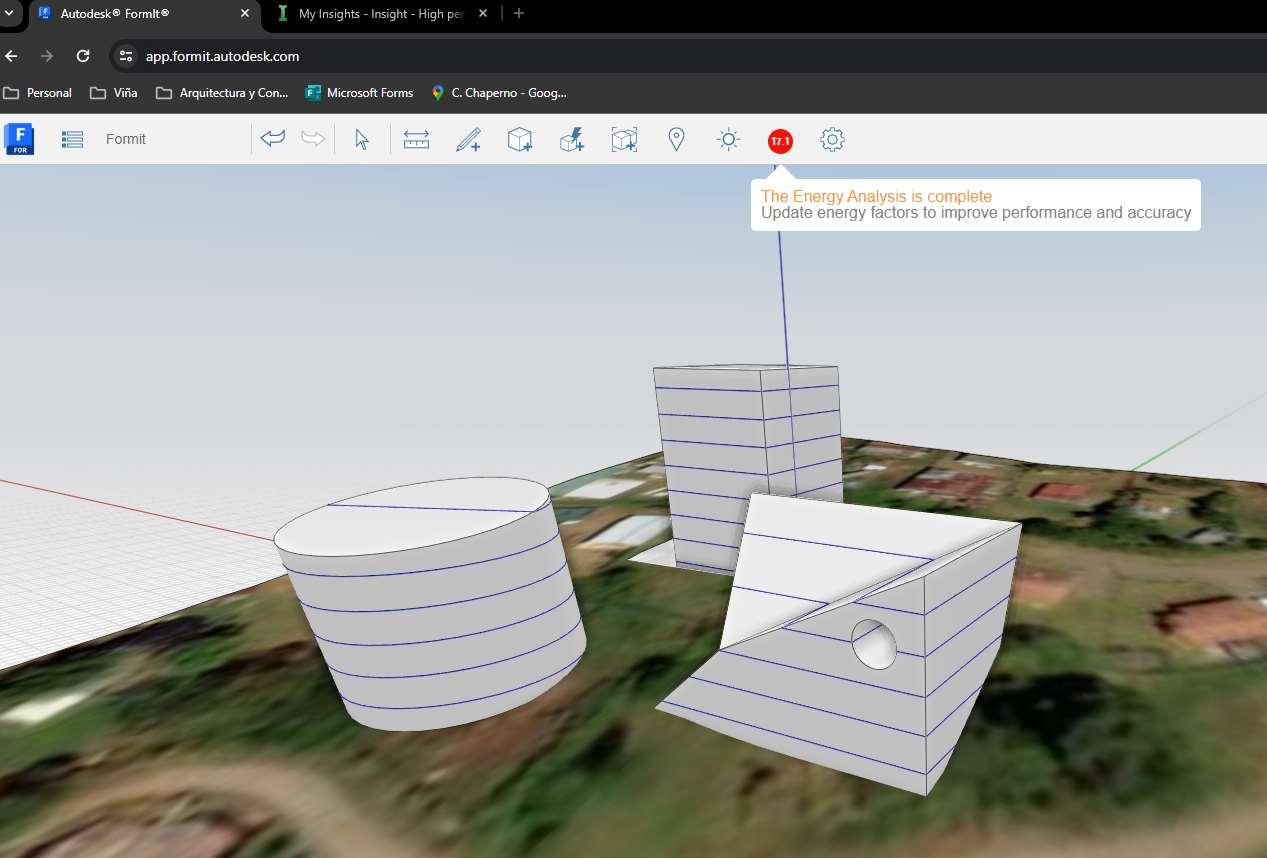
Task: Open the Sketch pencil tool
Action: click(468, 140)
